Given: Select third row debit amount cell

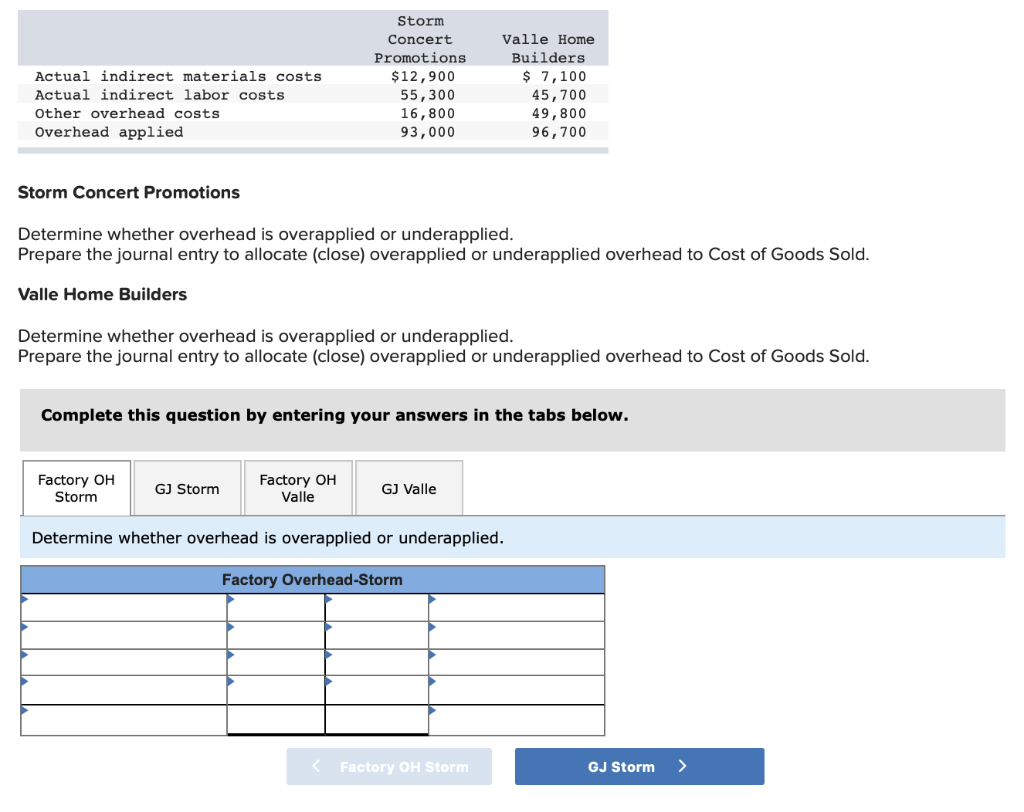Looking at the screenshot, I should [276, 662].
